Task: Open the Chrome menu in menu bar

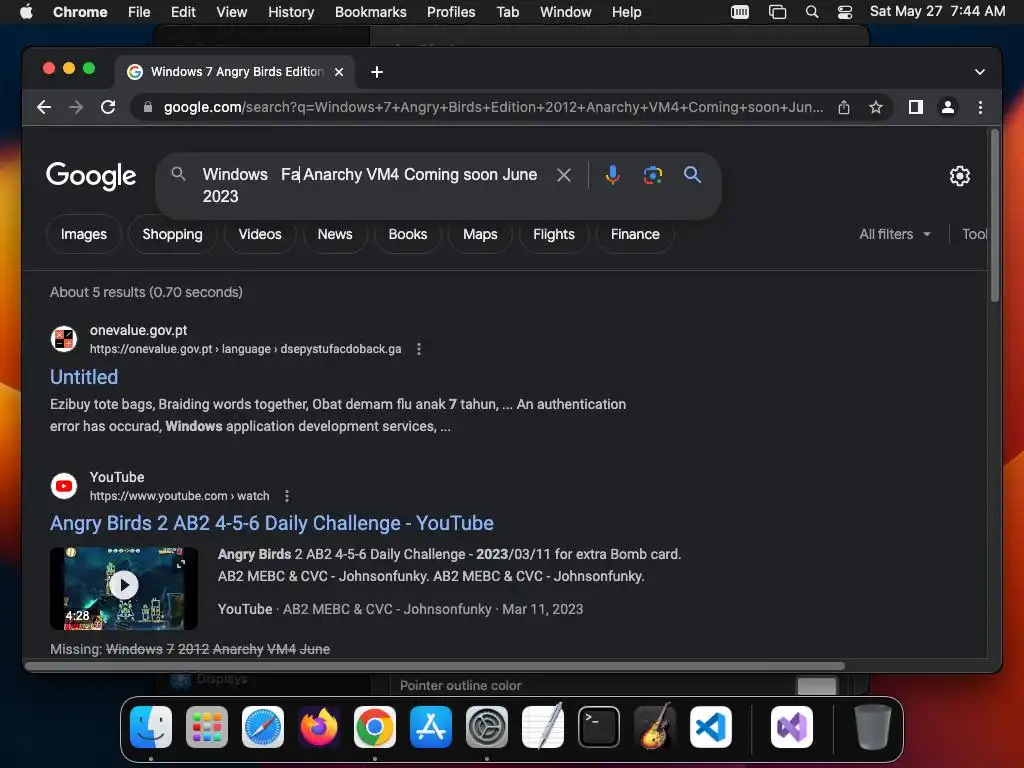Action: point(80,12)
